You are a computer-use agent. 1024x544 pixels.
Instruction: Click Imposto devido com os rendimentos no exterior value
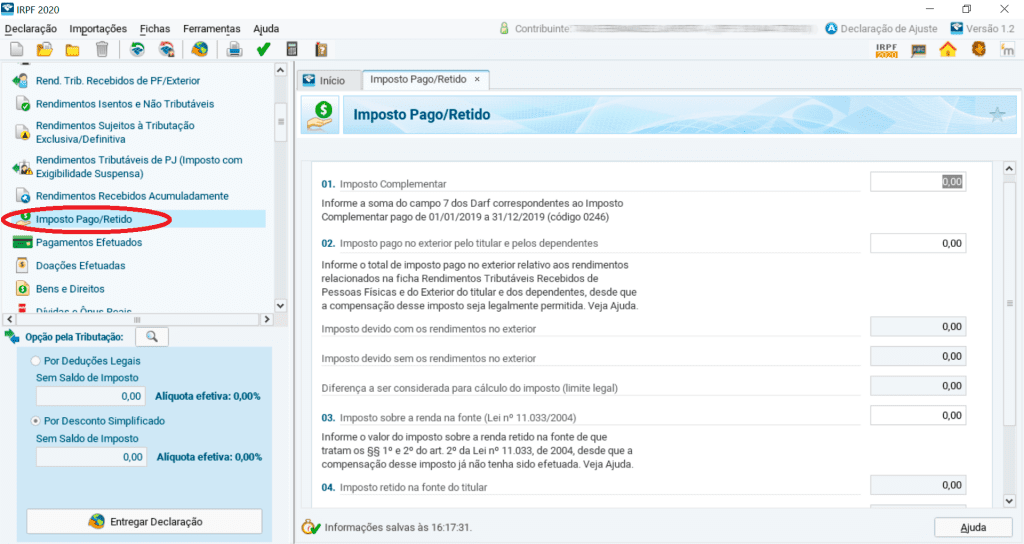(918, 327)
